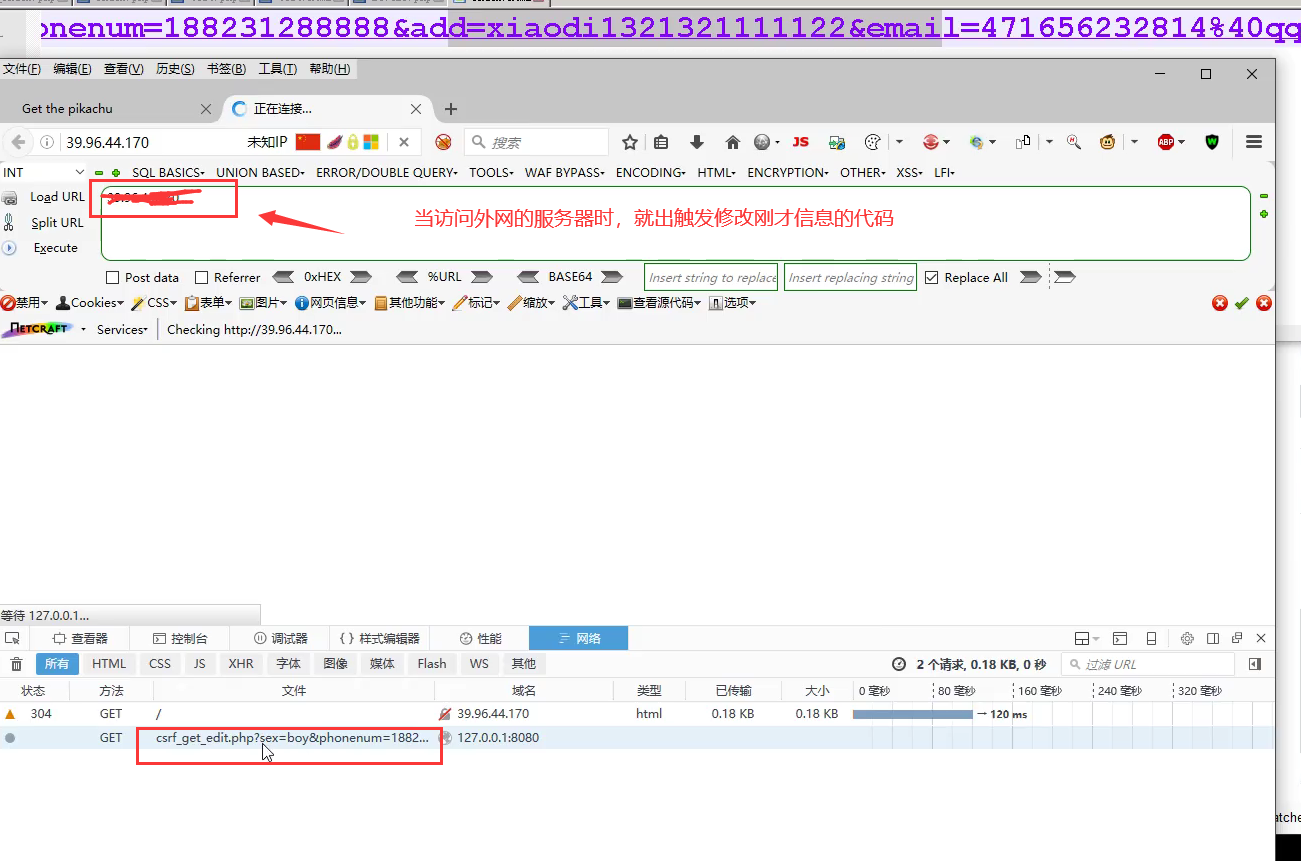Image resolution: width=1301 pixels, height=861 pixels.
Task: Click the Insert string to replace field
Action: 712,277
